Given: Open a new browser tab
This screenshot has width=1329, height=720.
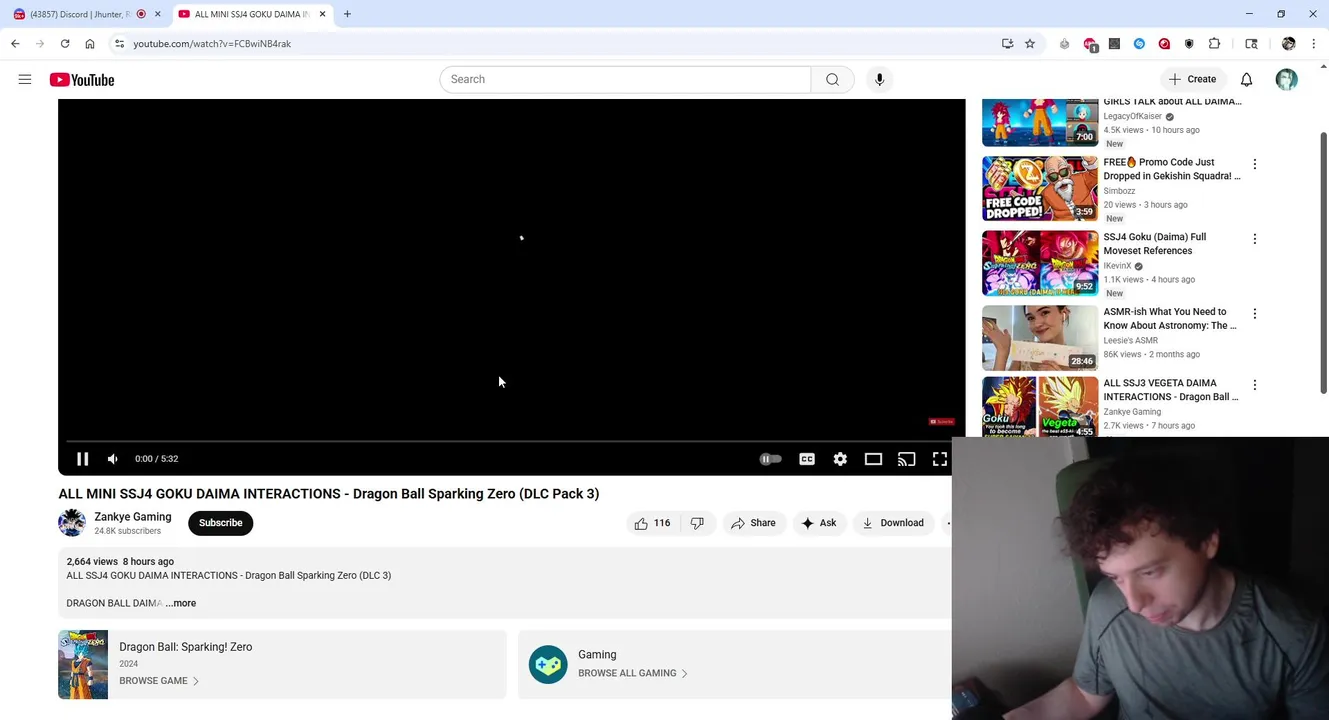Looking at the screenshot, I should (x=347, y=14).
